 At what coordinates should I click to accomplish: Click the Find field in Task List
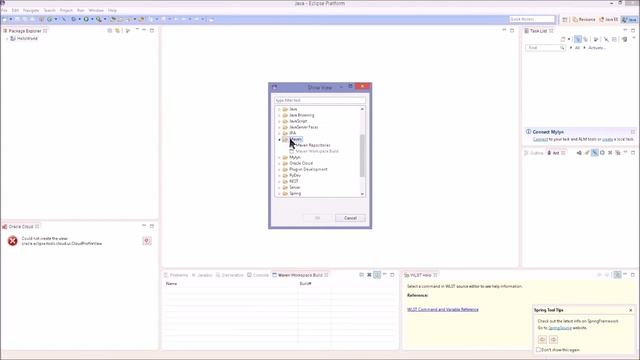pos(545,48)
